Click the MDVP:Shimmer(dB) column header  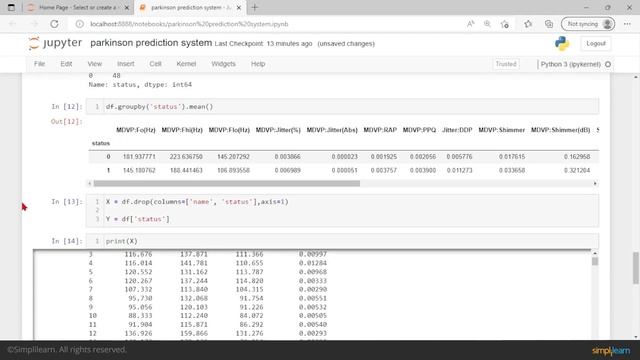coord(560,130)
